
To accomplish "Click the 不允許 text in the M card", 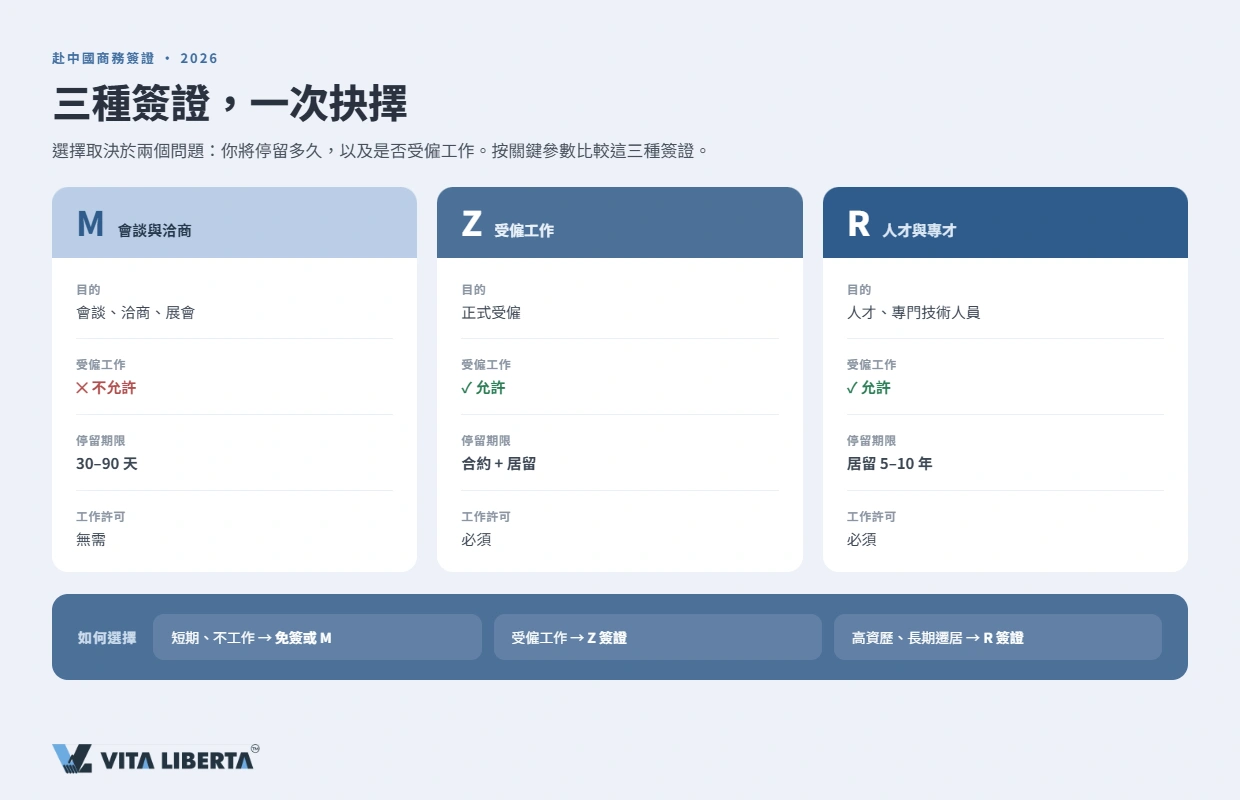I will coord(114,388).
